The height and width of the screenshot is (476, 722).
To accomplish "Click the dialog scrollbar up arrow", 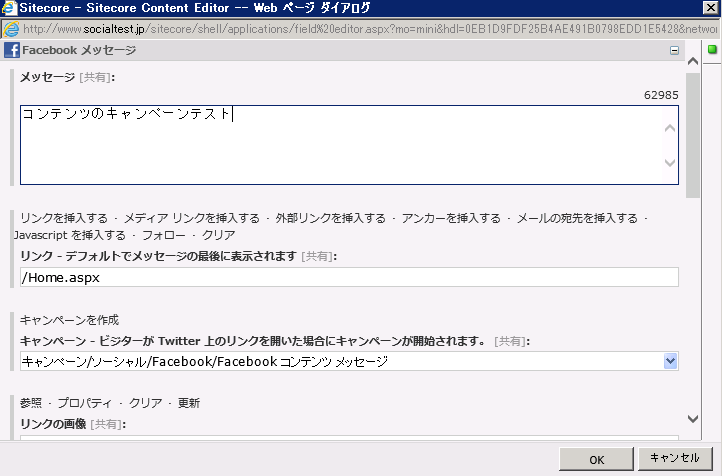I will click(x=693, y=68).
